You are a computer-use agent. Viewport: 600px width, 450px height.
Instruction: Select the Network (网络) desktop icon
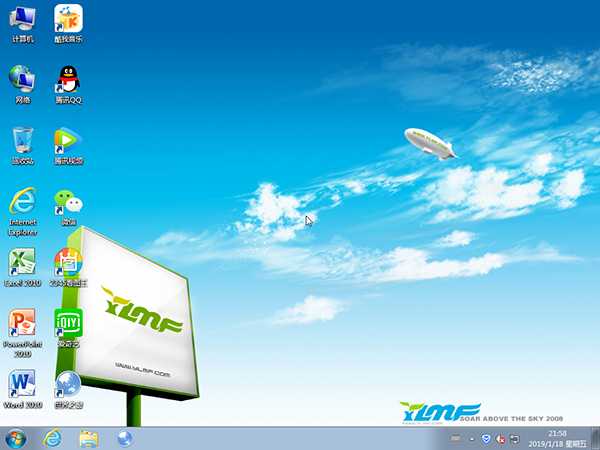[23, 85]
